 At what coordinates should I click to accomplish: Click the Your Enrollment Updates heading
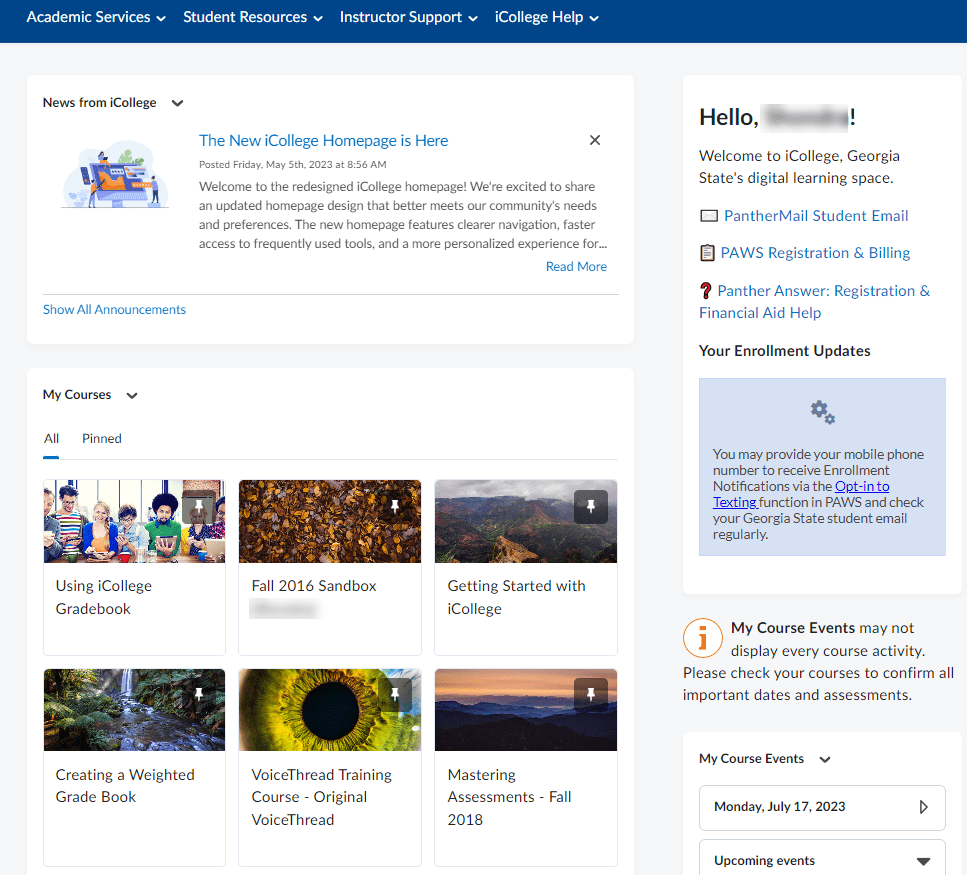click(784, 351)
